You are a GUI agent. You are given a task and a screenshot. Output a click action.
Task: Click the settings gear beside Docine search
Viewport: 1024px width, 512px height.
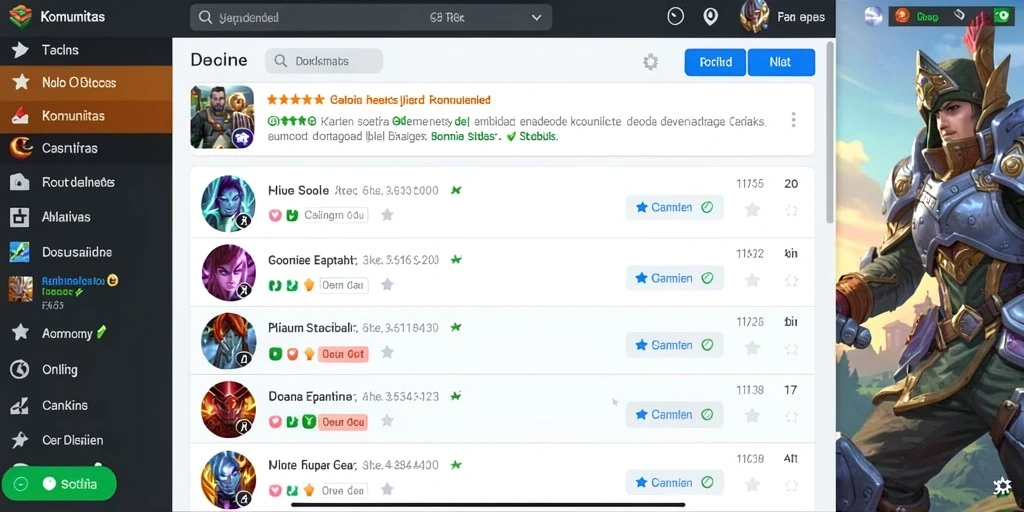click(x=650, y=62)
